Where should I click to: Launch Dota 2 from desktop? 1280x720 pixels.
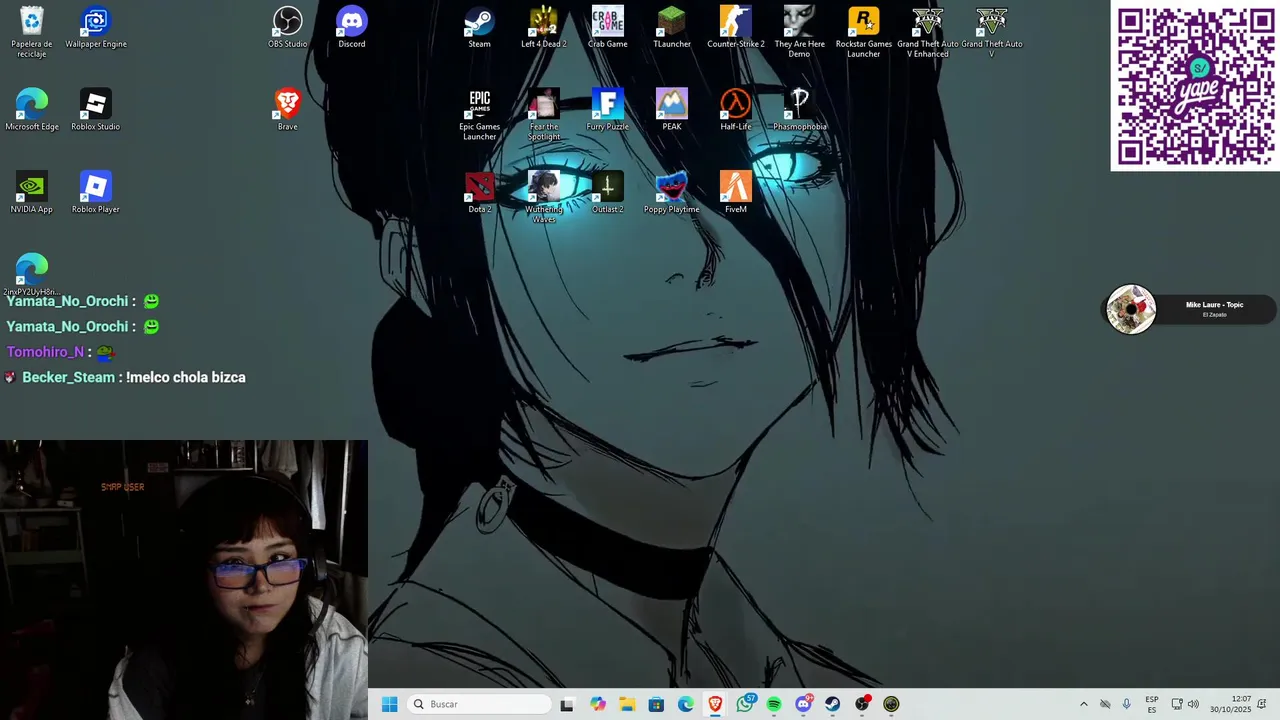coord(480,193)
